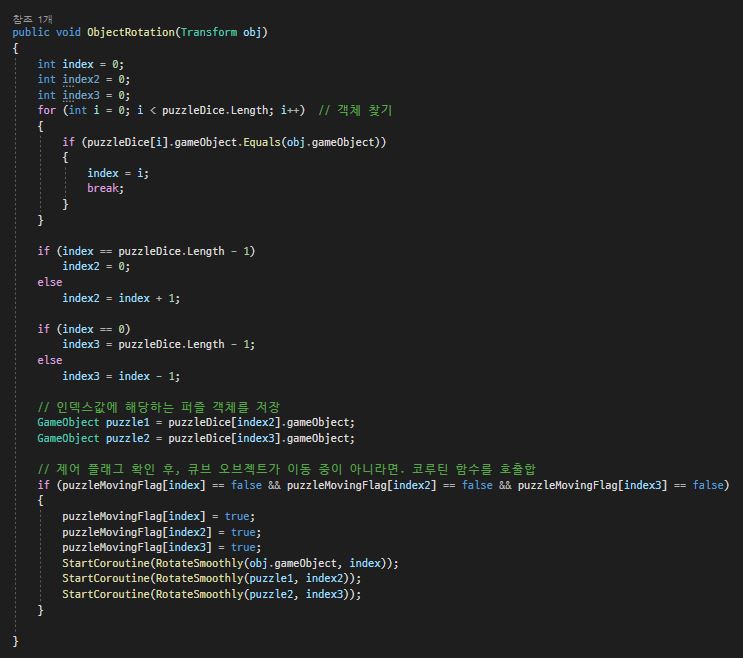
Task: Place cursor on 'puzzleMovingFlag[index2] = true;' line
Action: click(162, 532)
